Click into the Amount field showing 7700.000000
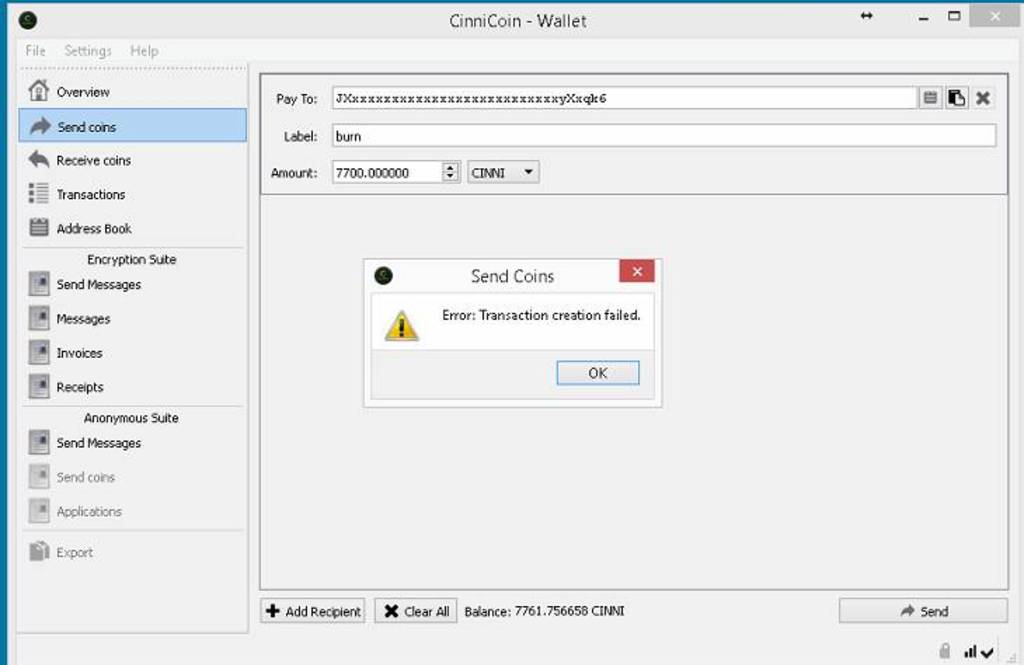The image size is (1024, 665). point(387,172)
